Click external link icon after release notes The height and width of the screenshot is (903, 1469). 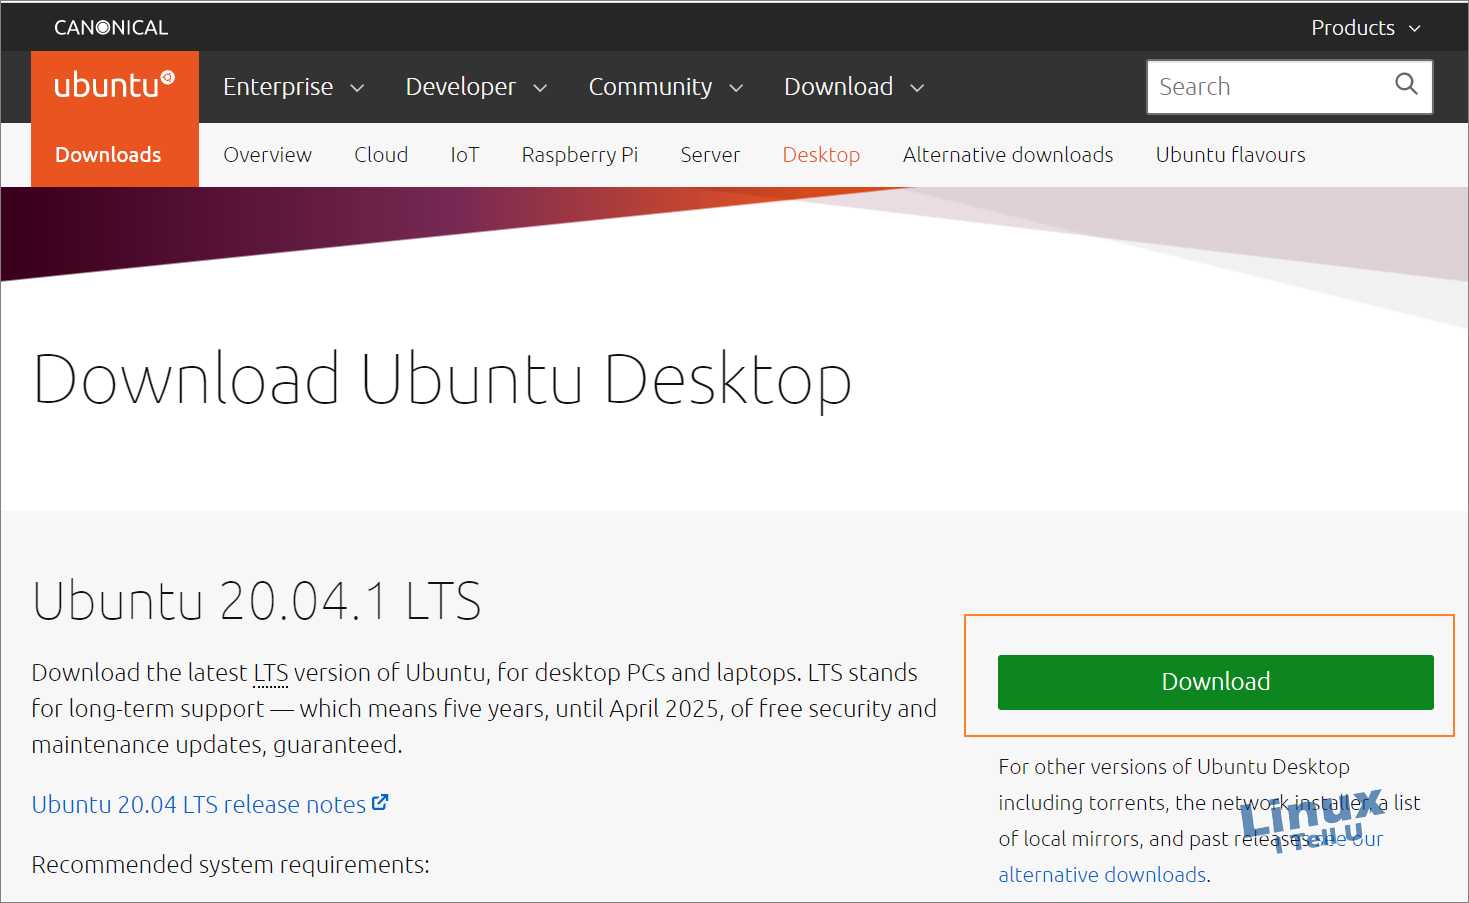380,802
